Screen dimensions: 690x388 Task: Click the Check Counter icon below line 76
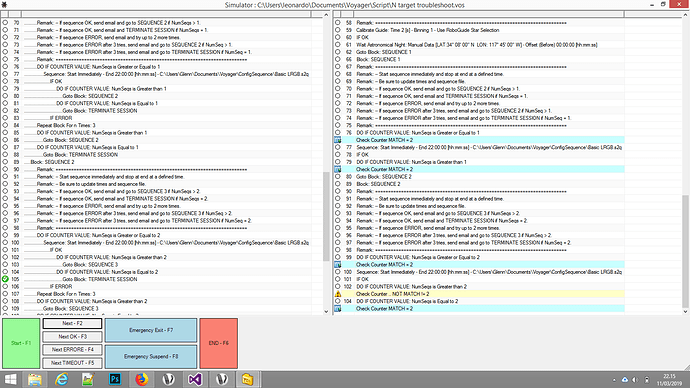(338, 140)
